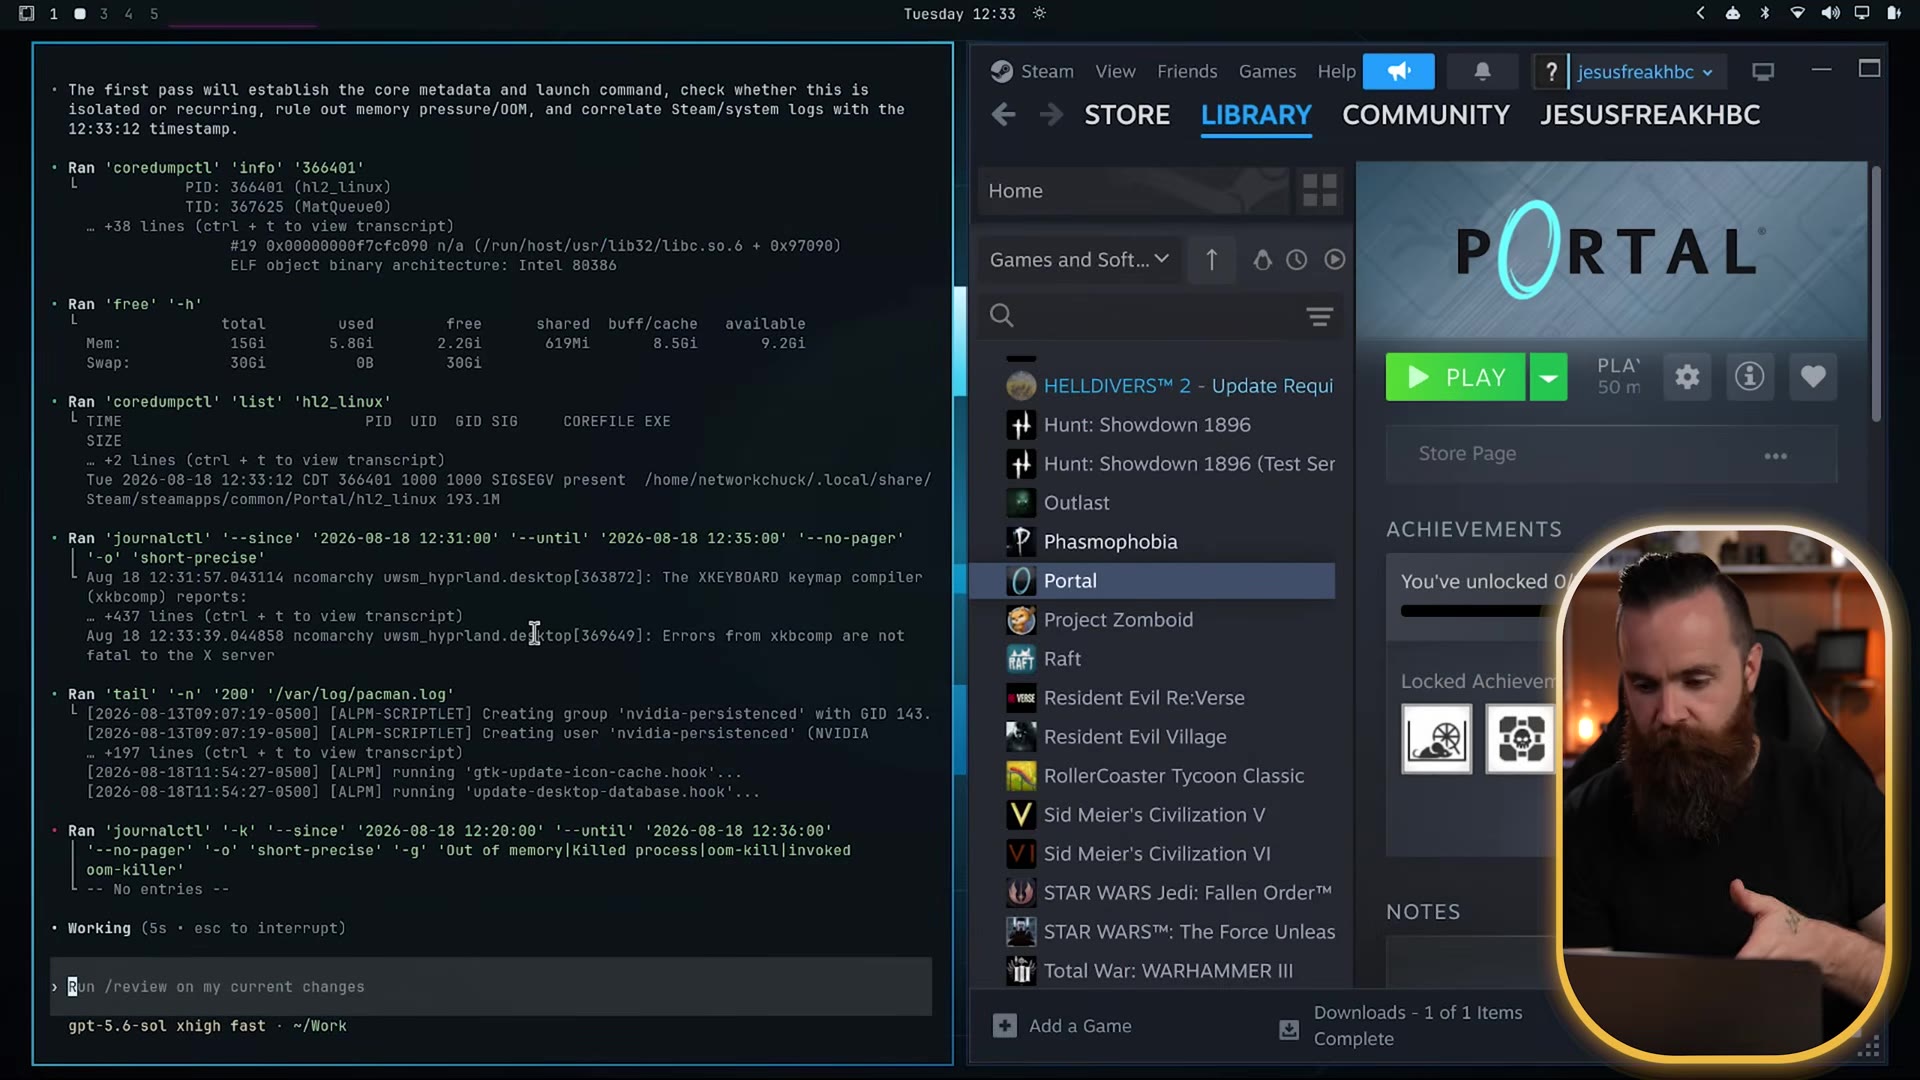The width and height of the screenshot is (1920, 1080).
Task: Expand the Games and Software filter dropdown
Action: click(x=1079, y=260)
